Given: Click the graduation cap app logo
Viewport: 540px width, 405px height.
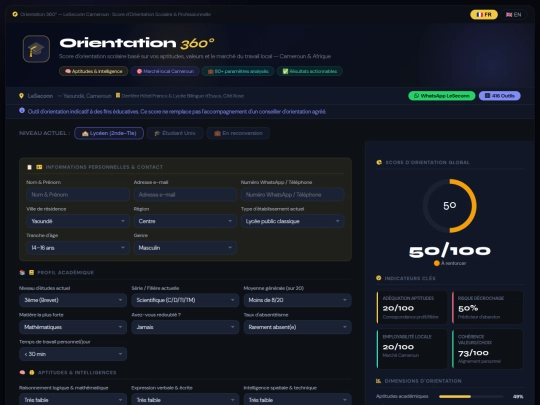Looking at the screenshot, I should (x=36, y=49).
